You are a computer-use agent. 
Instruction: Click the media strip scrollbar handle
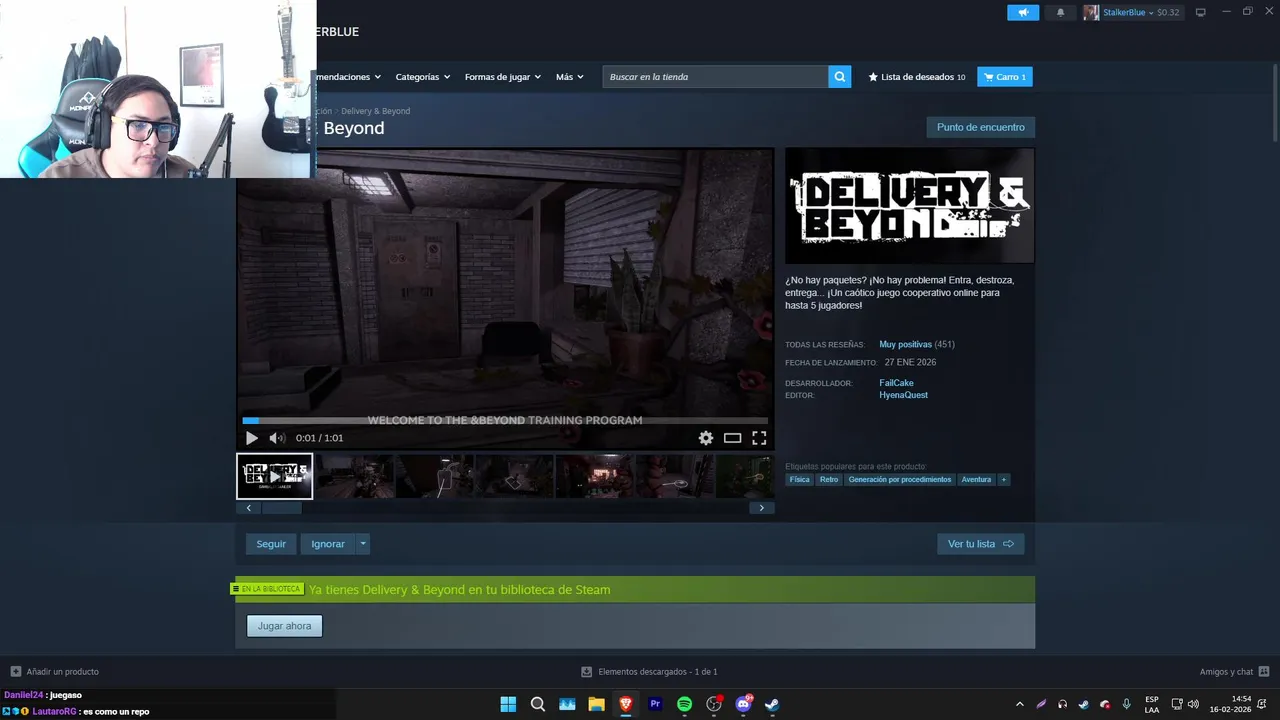(x=281, y=508)
